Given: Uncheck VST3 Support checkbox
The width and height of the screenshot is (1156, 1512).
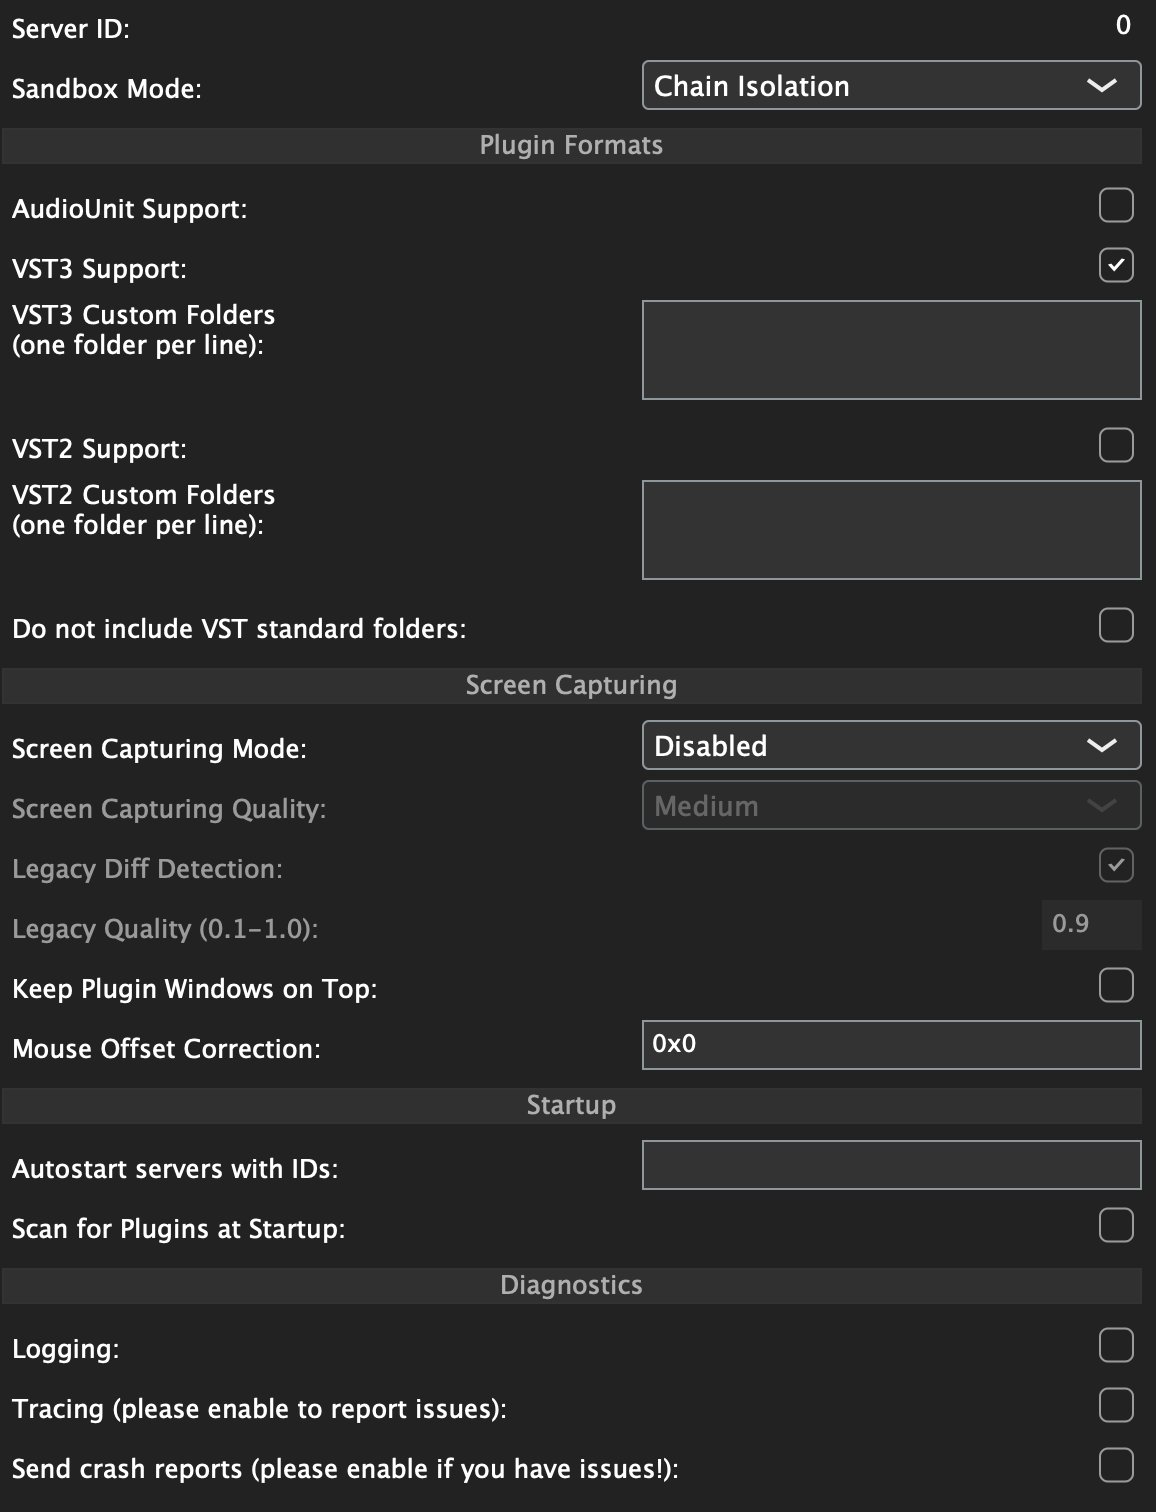Looking at the screenshot, I should 1116,266.
